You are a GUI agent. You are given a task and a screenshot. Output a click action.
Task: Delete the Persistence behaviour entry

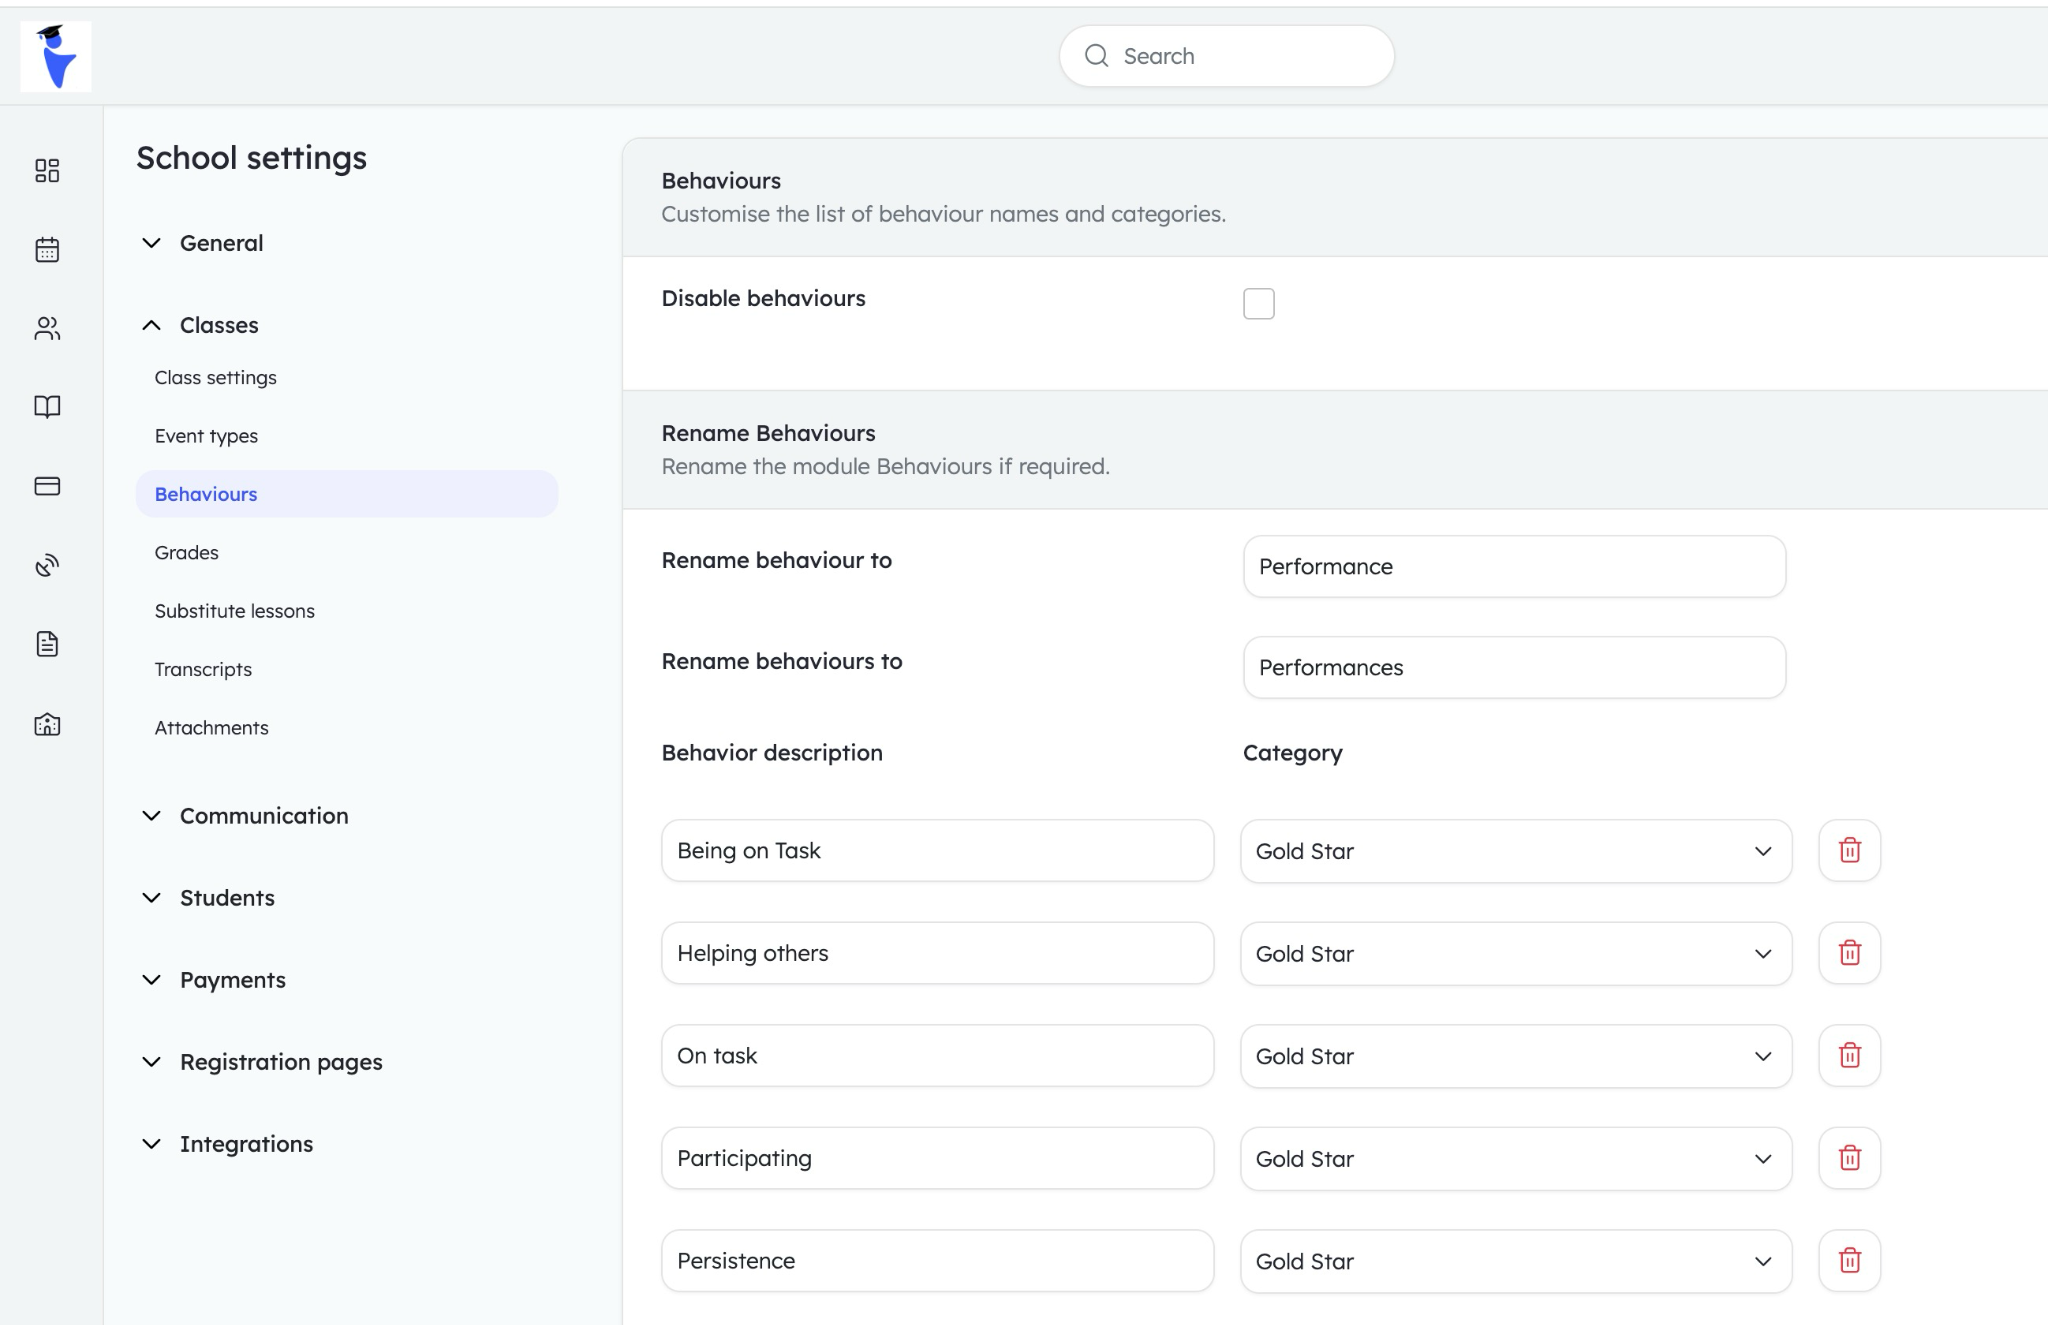point(1849,1261)
